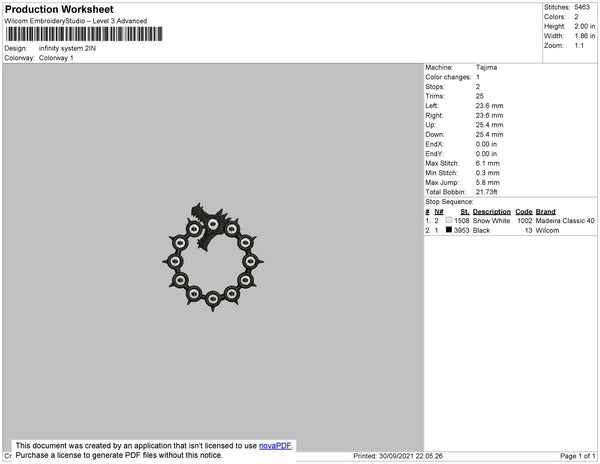Click the 'St.' column header
This screenshot has width=600, height=464.
click(x=465, y=212)
